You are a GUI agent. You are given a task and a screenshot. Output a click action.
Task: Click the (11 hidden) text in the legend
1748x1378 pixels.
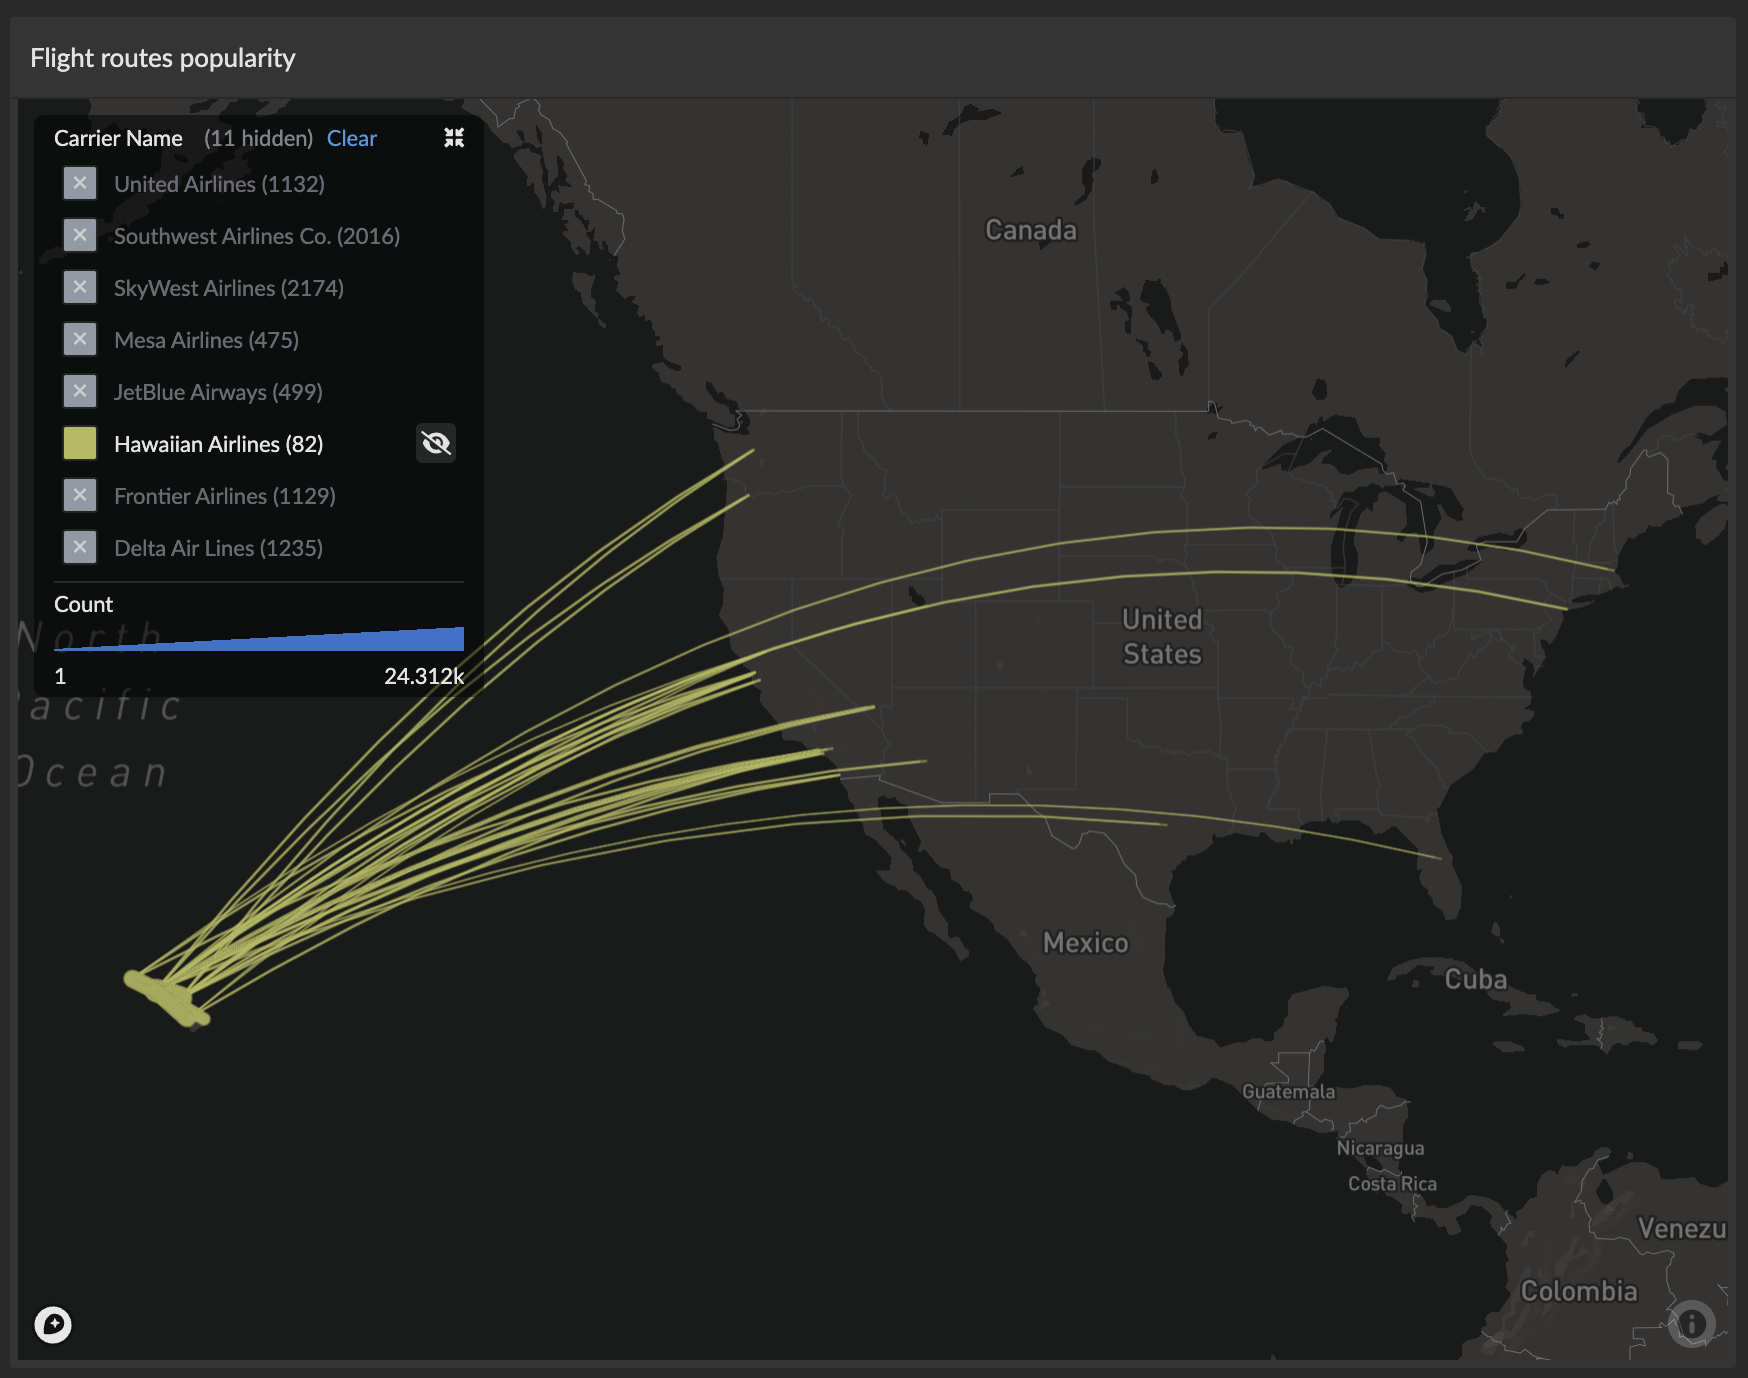tap(258, 138)
